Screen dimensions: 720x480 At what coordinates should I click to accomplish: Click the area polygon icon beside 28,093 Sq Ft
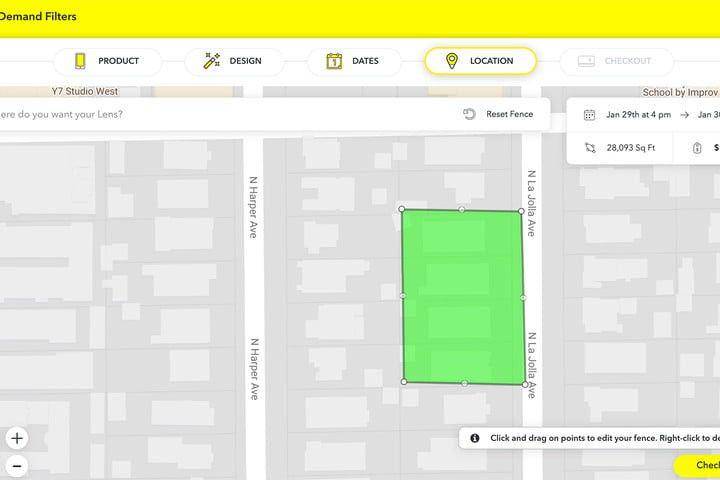pos(590,148)
